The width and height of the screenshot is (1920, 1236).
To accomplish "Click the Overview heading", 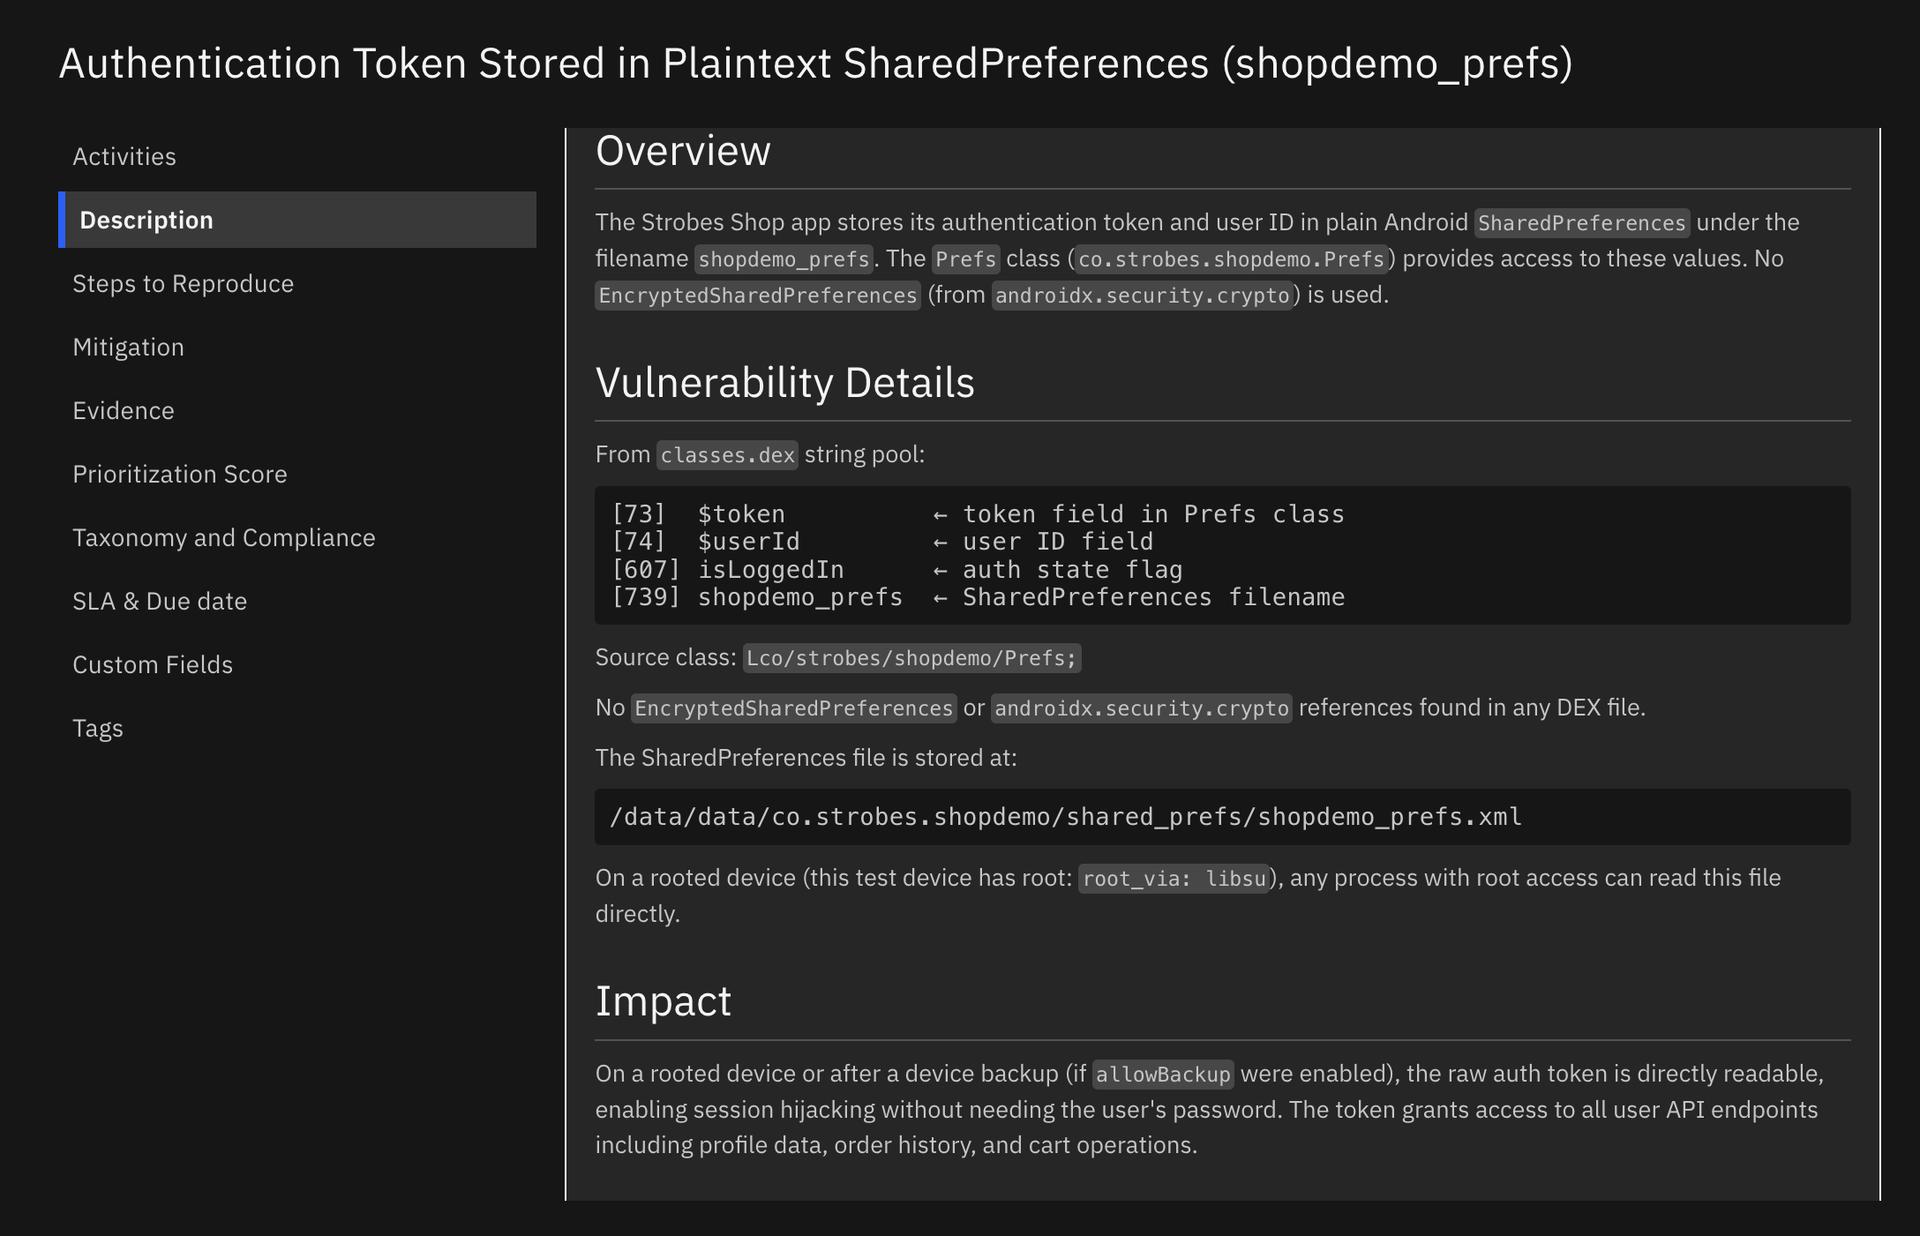I will (683, 151).
